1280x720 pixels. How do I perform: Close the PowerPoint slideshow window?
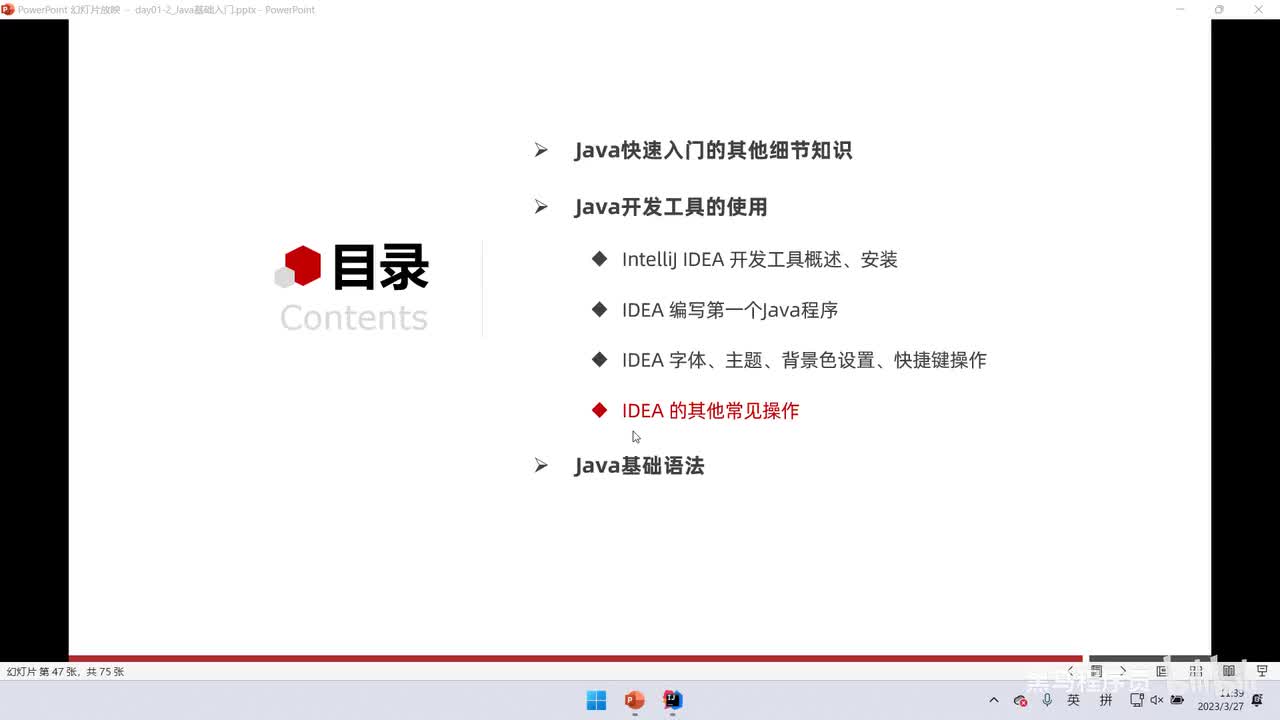[x=1259, y=9]
